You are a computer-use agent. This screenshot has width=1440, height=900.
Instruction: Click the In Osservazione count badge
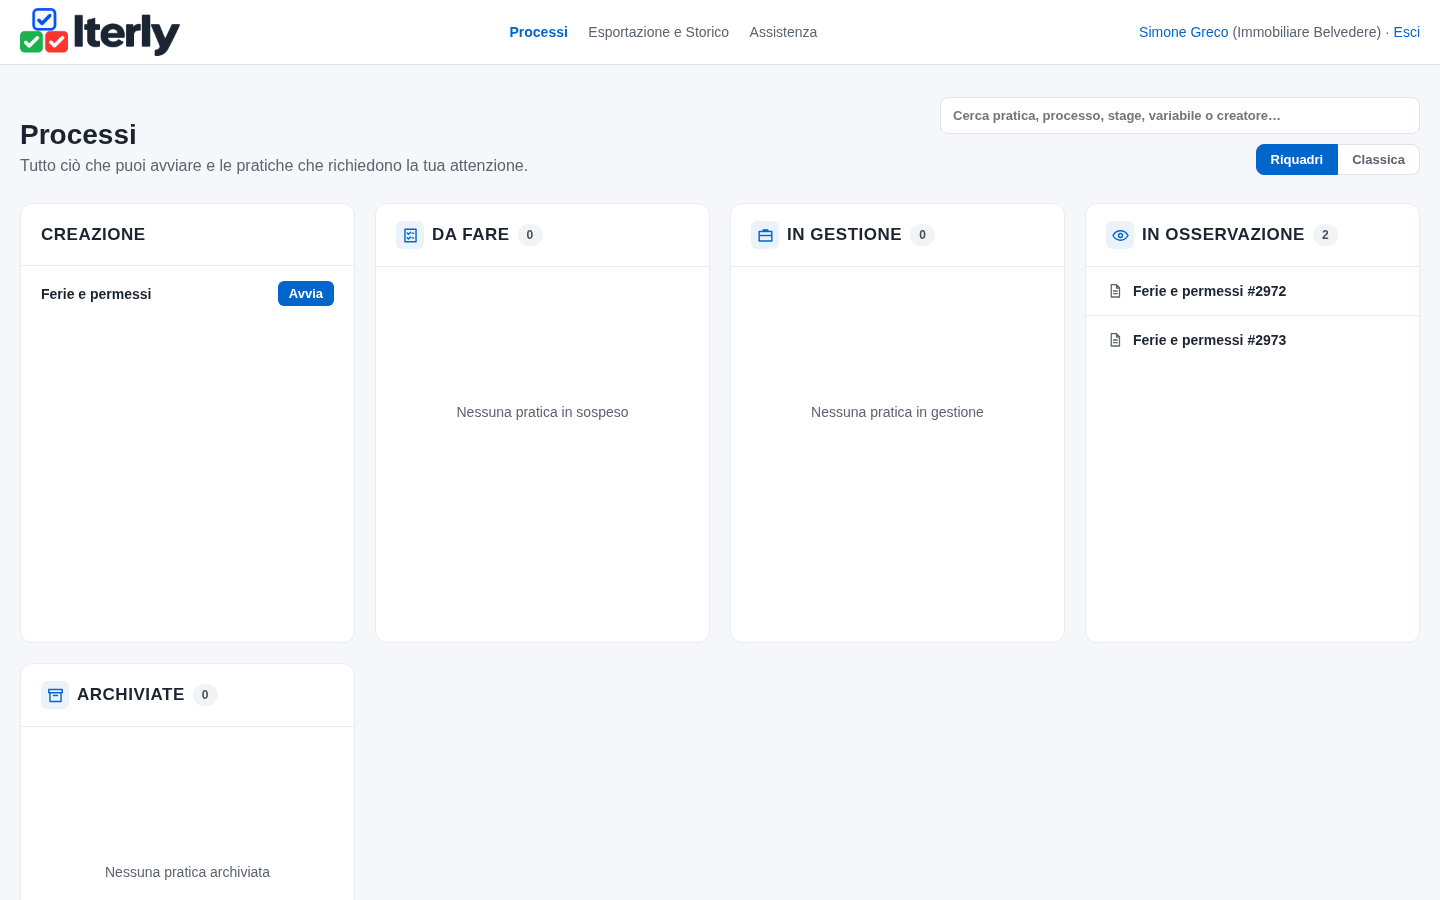tap(1325, 235)
